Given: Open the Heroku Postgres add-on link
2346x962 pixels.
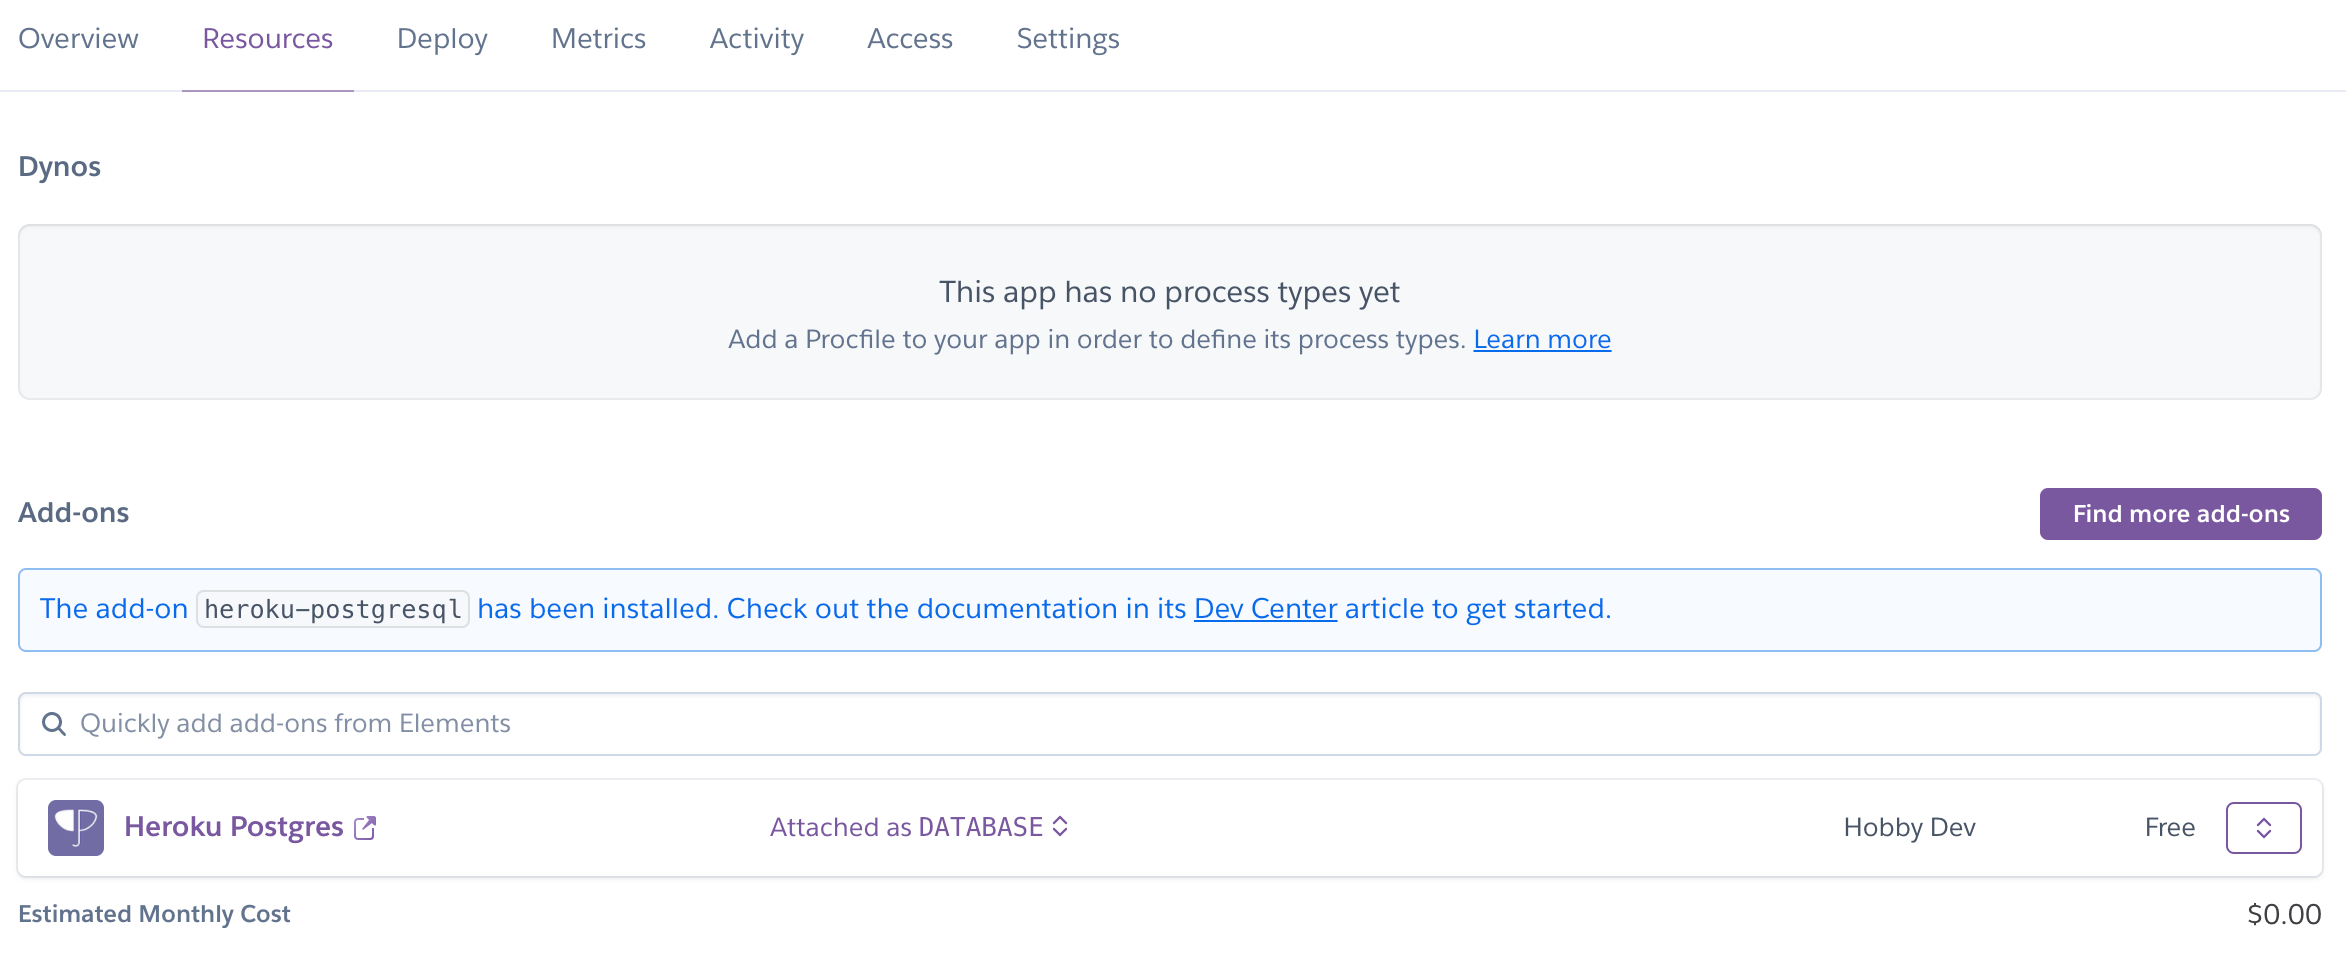Looking at the screenshot, I should pos(234,827).
